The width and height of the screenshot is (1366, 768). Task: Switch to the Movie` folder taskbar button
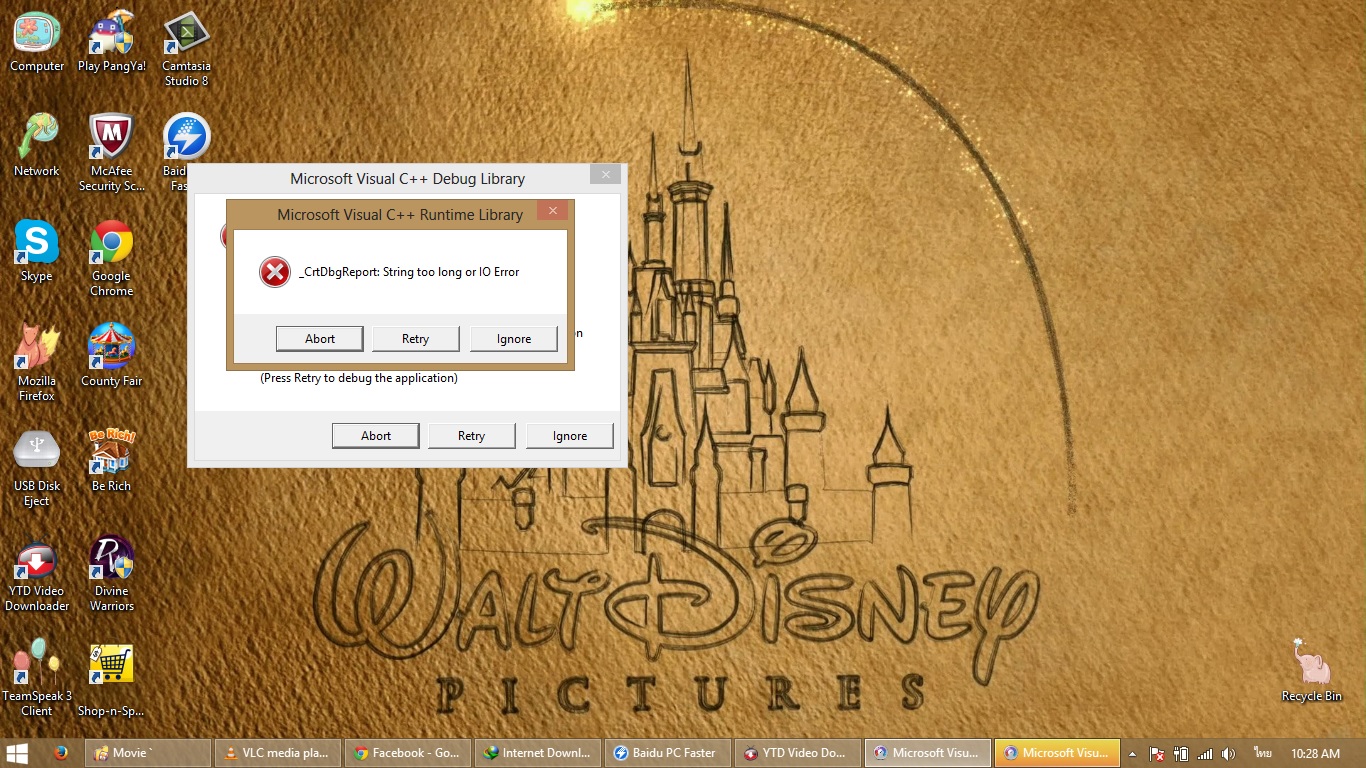click(x=149, y=753)
